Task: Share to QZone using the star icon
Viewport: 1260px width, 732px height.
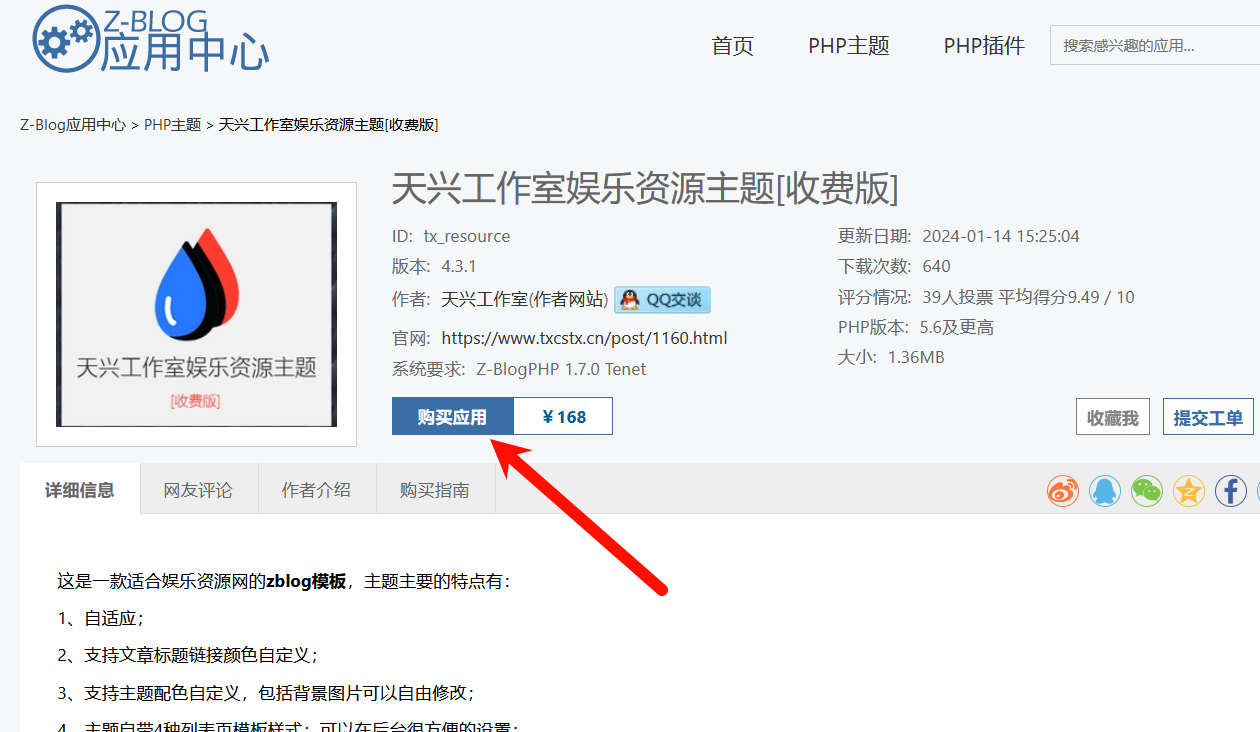Action: (1188, 490)
